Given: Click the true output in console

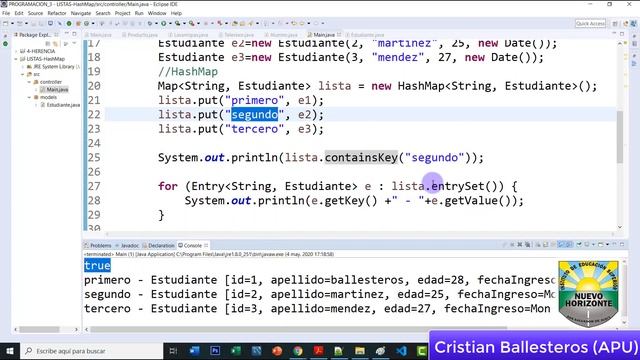Looking at the screenshot, I should pos(97,266).
